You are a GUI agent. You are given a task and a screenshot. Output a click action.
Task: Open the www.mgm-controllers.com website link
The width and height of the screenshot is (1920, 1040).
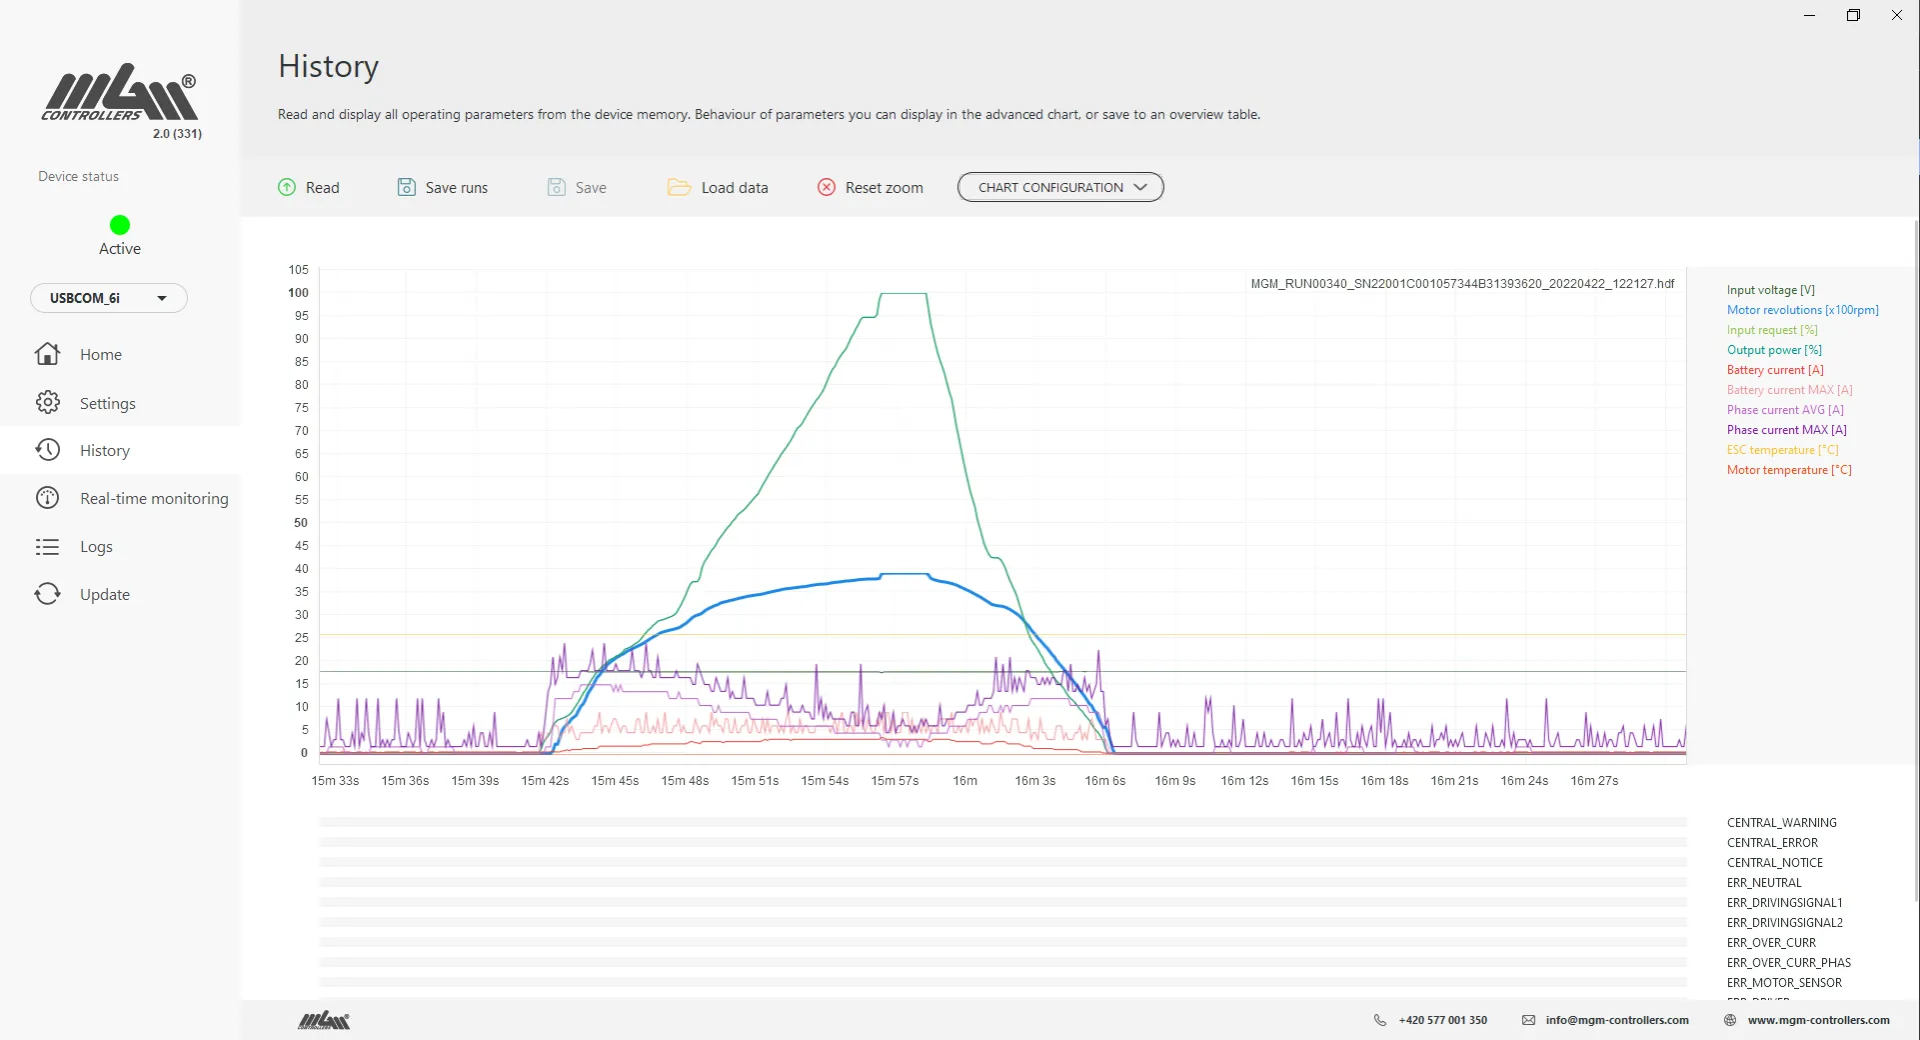coord(1818,1020)
